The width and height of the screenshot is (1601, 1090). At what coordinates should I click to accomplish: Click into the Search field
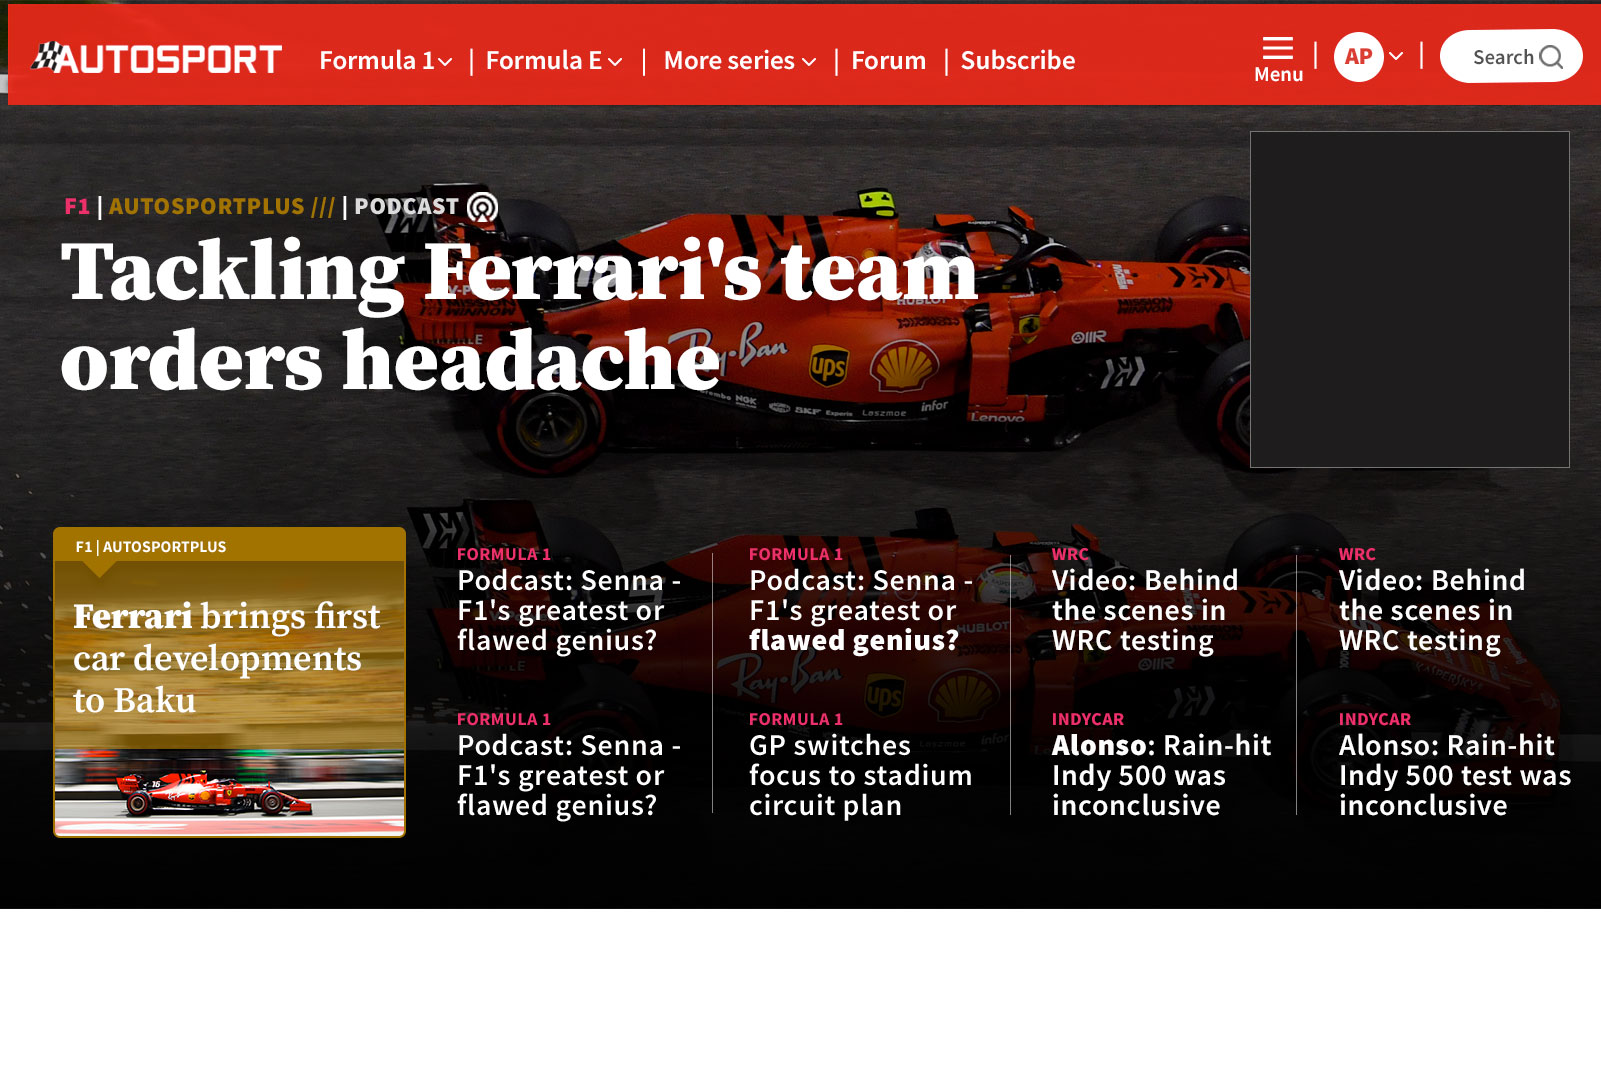[x=1511, y=57]
